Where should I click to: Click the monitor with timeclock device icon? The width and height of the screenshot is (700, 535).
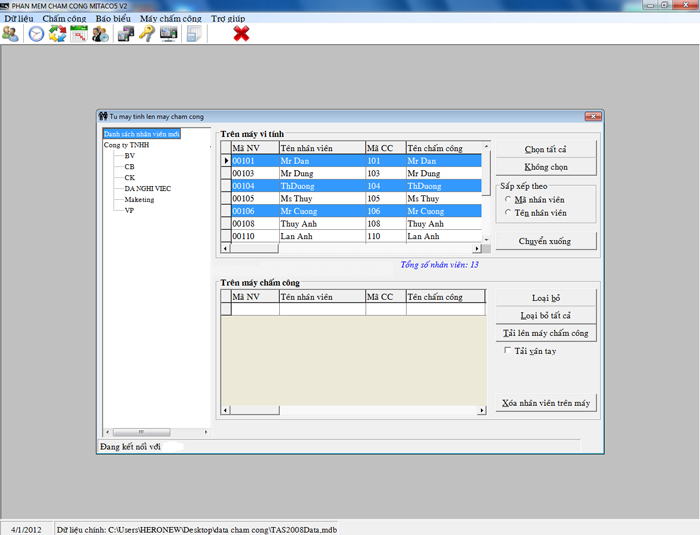point(168,34)
